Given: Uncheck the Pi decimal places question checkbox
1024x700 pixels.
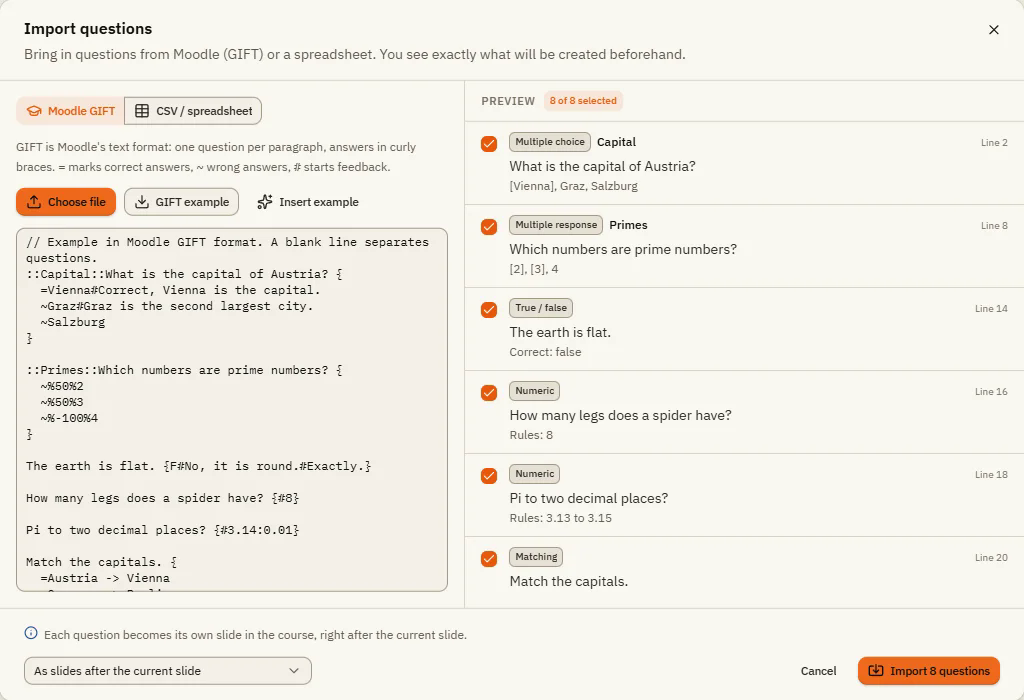Looking at the screenshot, I should coord(488,475).
